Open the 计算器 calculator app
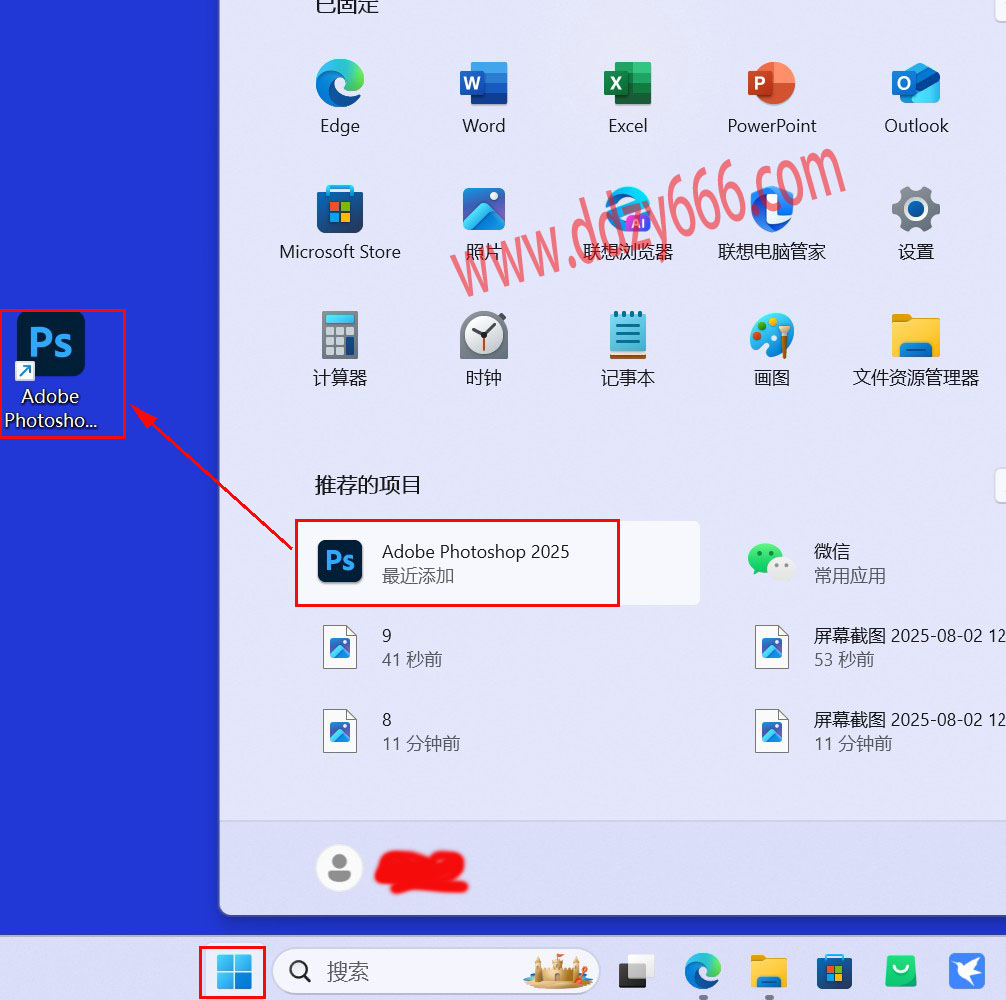1006x1000 pixels. point(339,349)
